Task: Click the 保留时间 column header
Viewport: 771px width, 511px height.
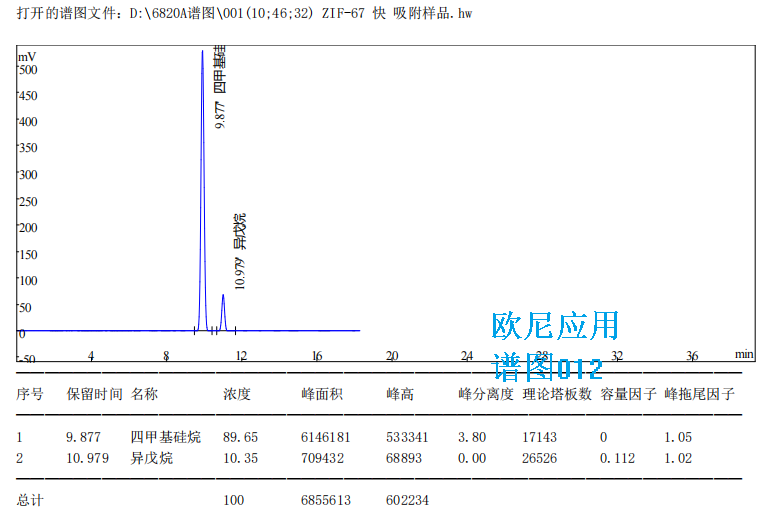Action: coord(94,394)
